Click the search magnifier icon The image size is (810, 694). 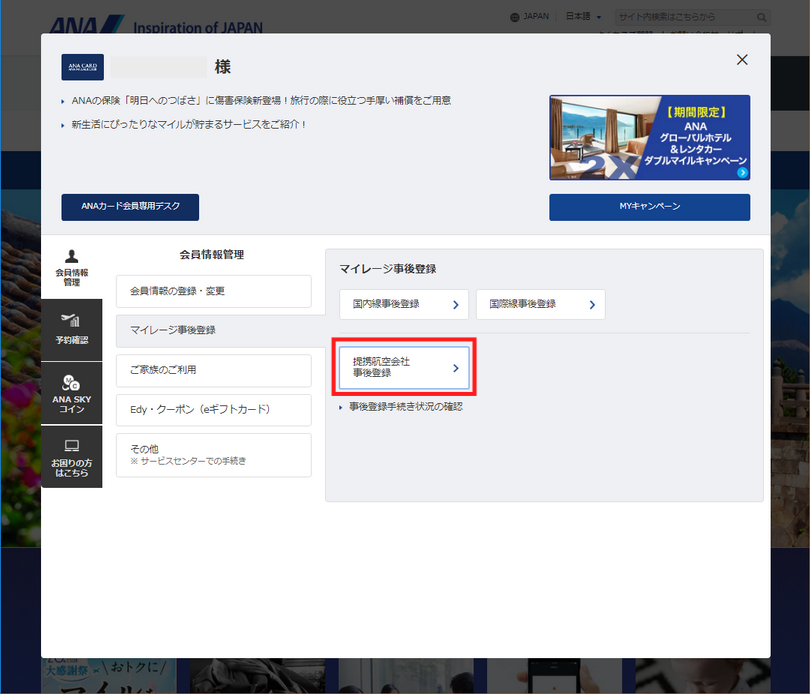(761, 18)
